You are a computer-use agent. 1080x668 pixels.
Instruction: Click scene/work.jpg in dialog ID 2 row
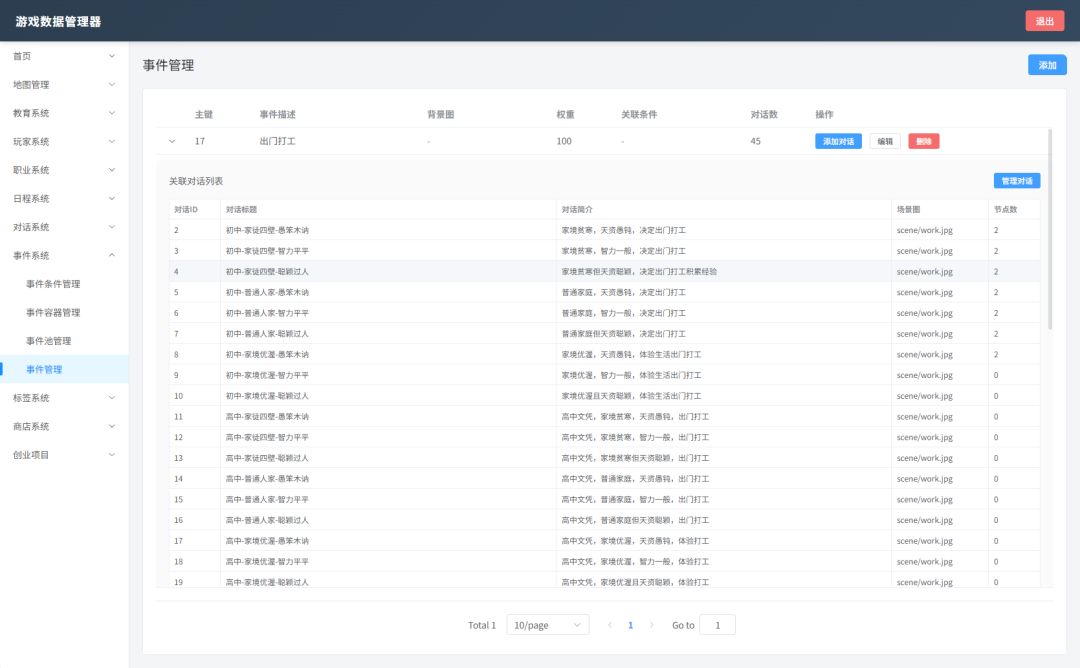point(924,230)
